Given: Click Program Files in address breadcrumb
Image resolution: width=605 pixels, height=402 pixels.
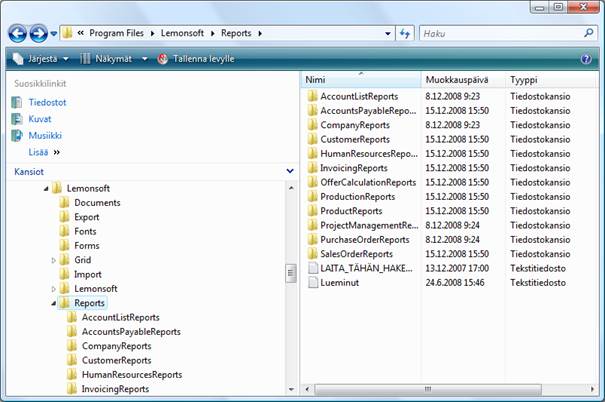Looking at the screenshot, I should pos(117,33).
